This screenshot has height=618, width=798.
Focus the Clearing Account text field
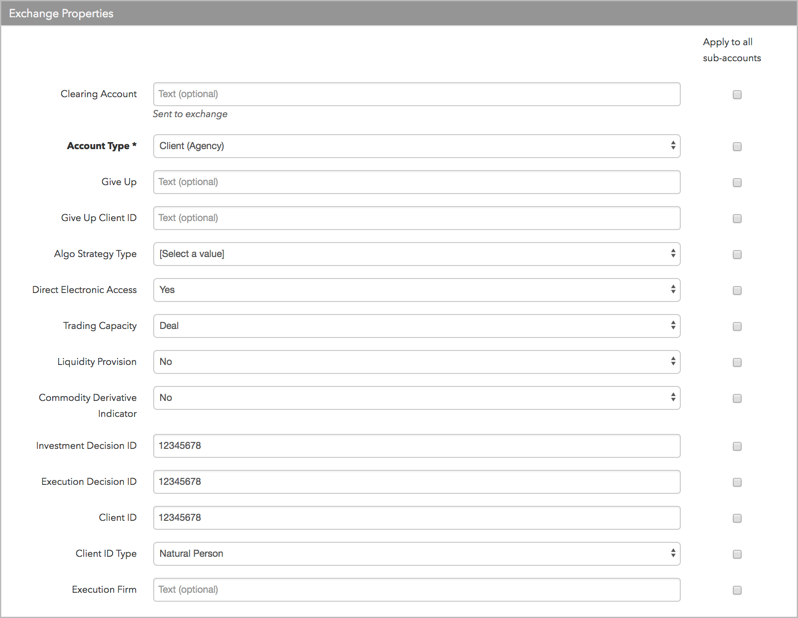point(417,94)
